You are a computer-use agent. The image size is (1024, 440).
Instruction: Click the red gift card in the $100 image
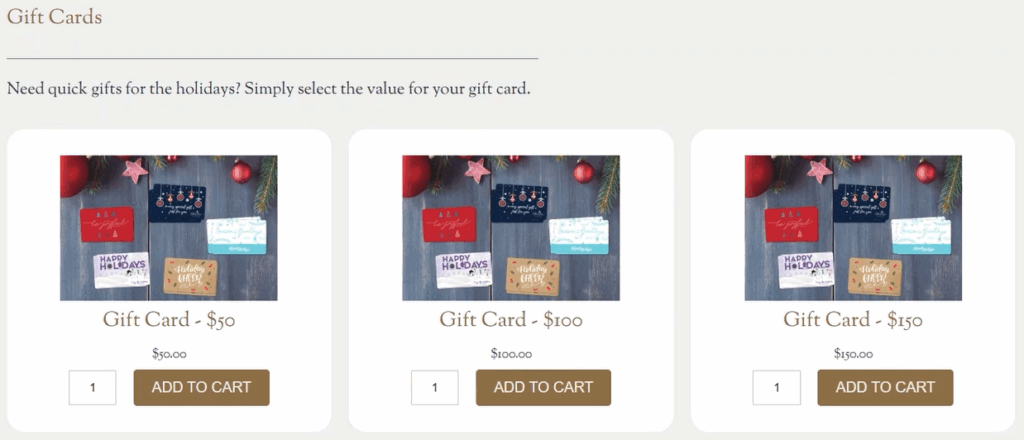coord(449,225)
